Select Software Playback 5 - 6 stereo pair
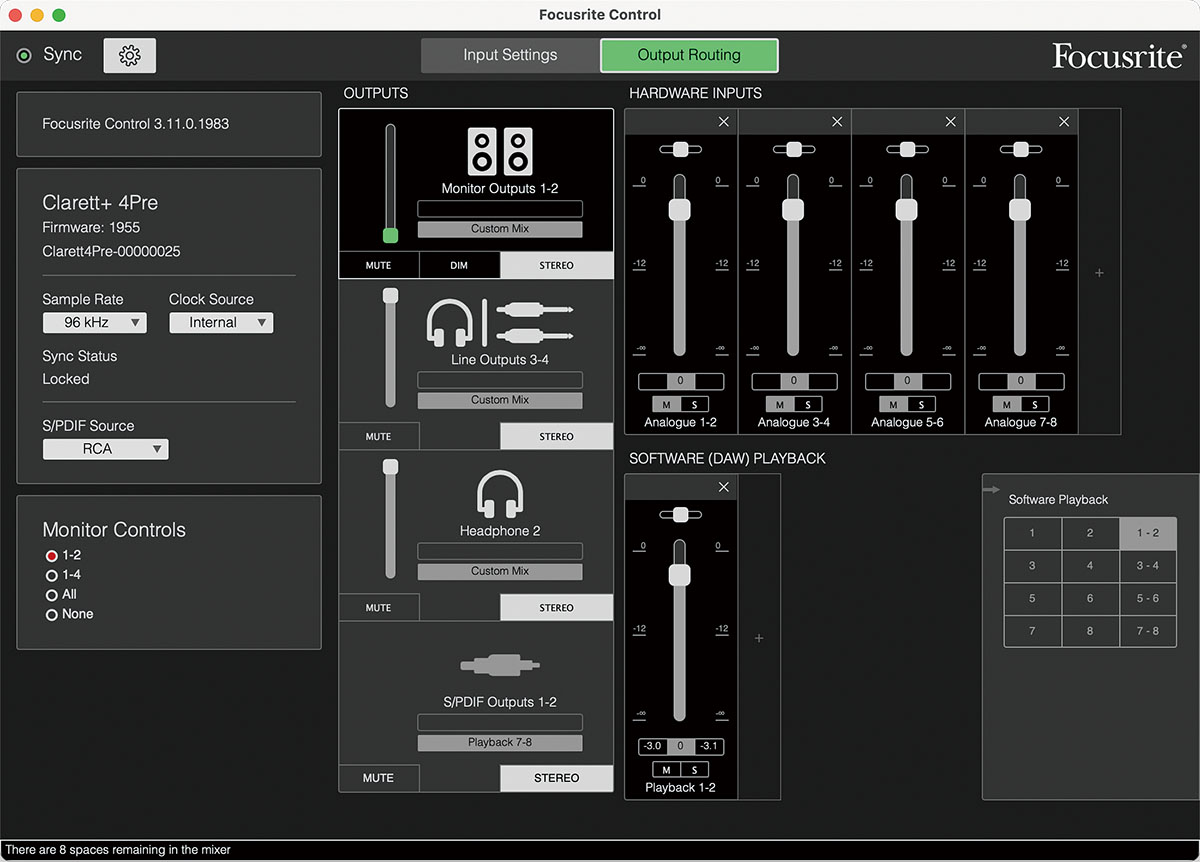 coord(1148,598)
